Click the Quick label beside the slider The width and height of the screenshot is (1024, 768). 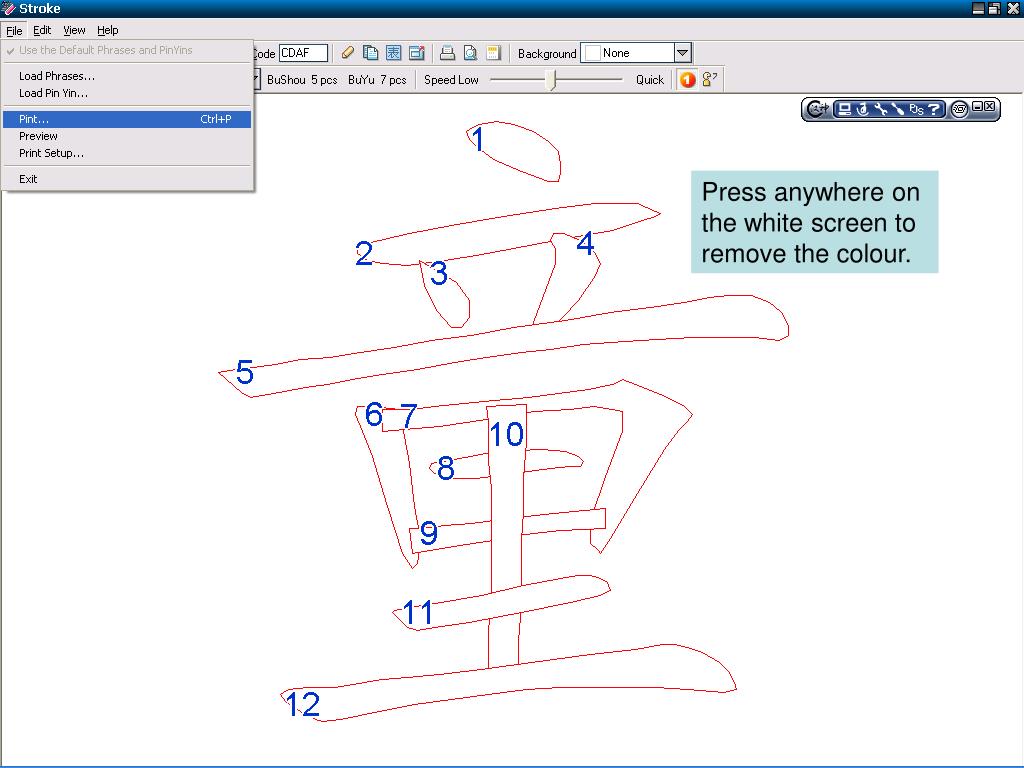(x=650, y=80)
